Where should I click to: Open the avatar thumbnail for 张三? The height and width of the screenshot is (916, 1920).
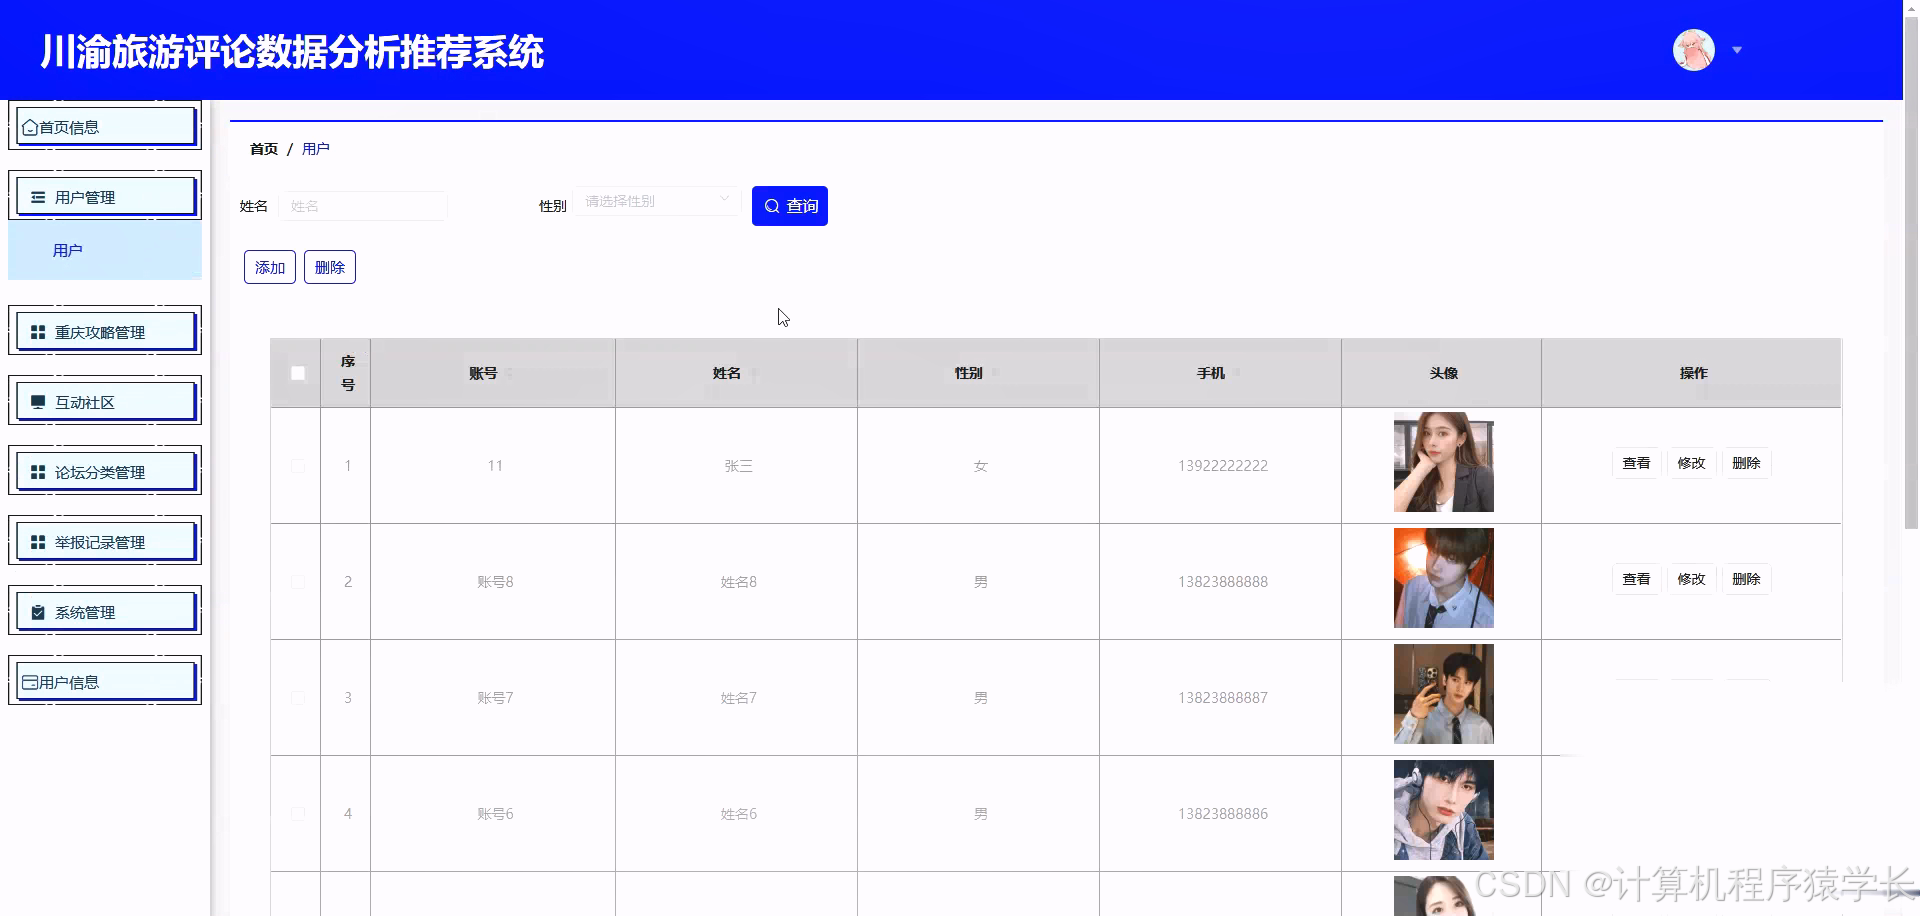click(1444, 462)
